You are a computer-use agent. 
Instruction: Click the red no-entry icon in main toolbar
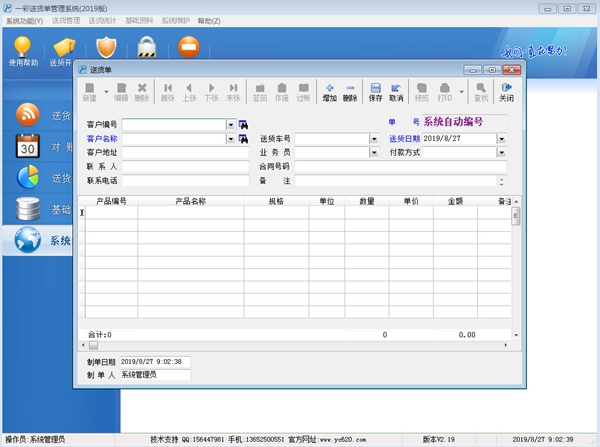[x=187, y=48]
